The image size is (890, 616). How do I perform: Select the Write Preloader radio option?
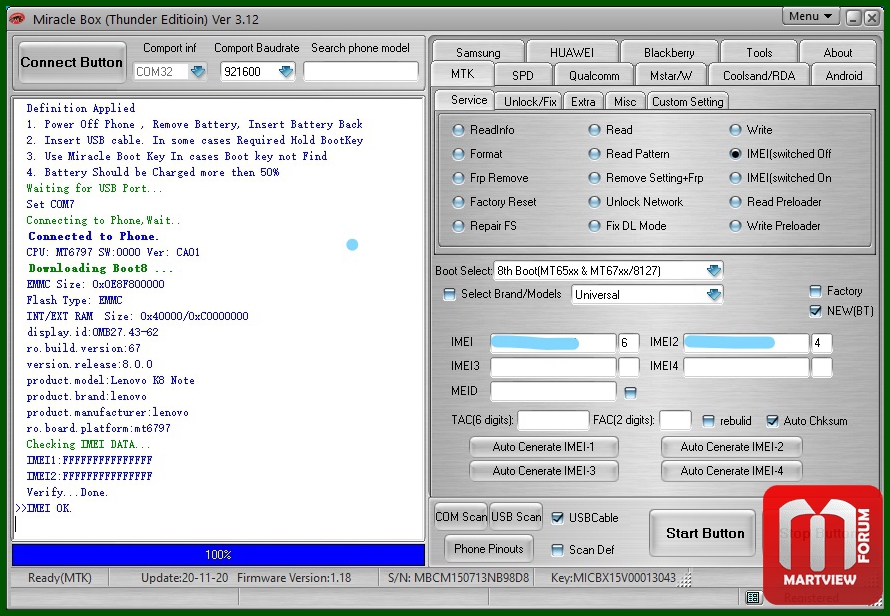[x=735, y=226]
